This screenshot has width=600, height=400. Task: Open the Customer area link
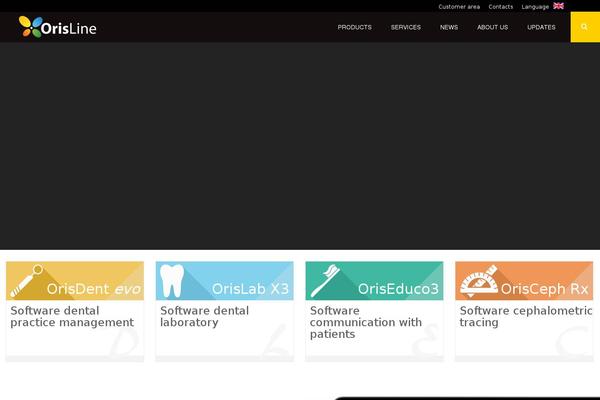click(x=459, y=7)
